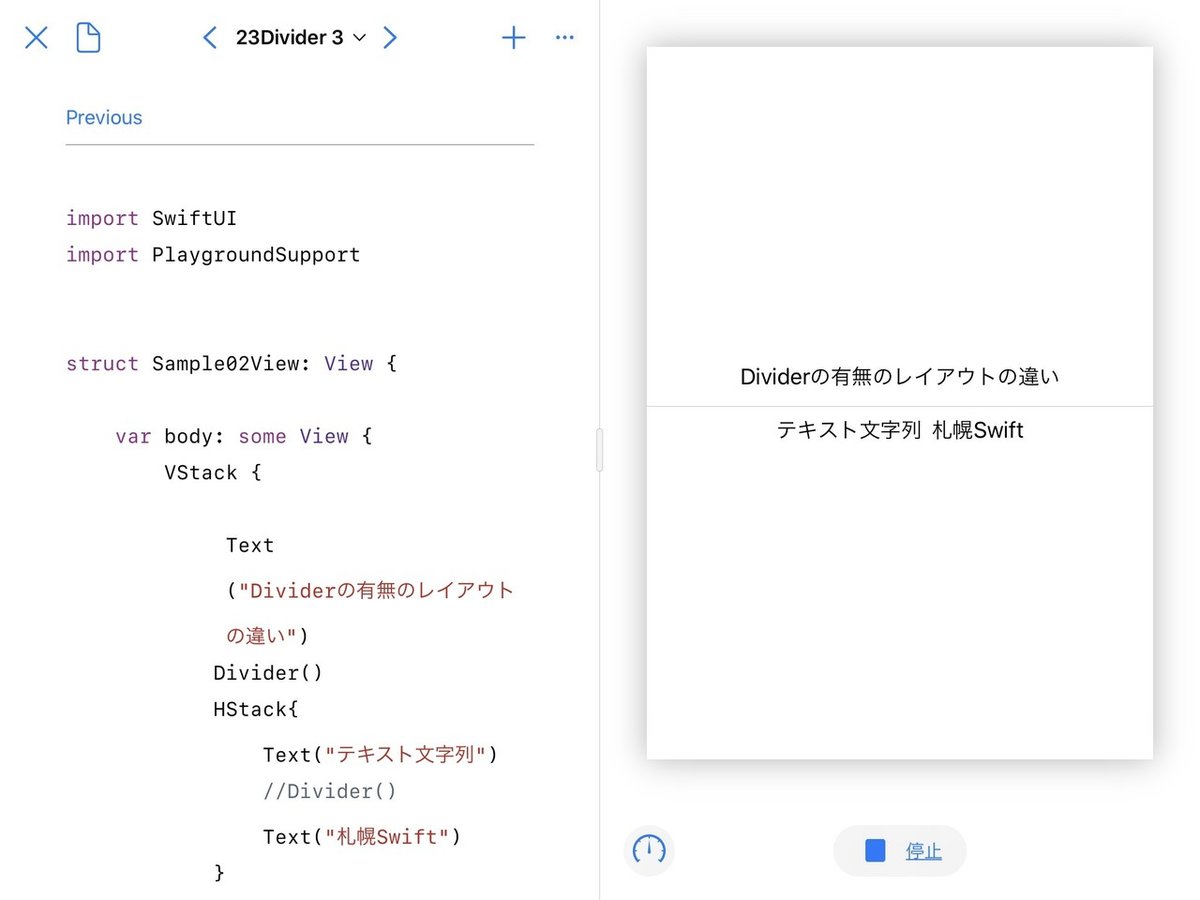
Task: Click the 'HStack{' code line
Action: click(x=256, y=710)
